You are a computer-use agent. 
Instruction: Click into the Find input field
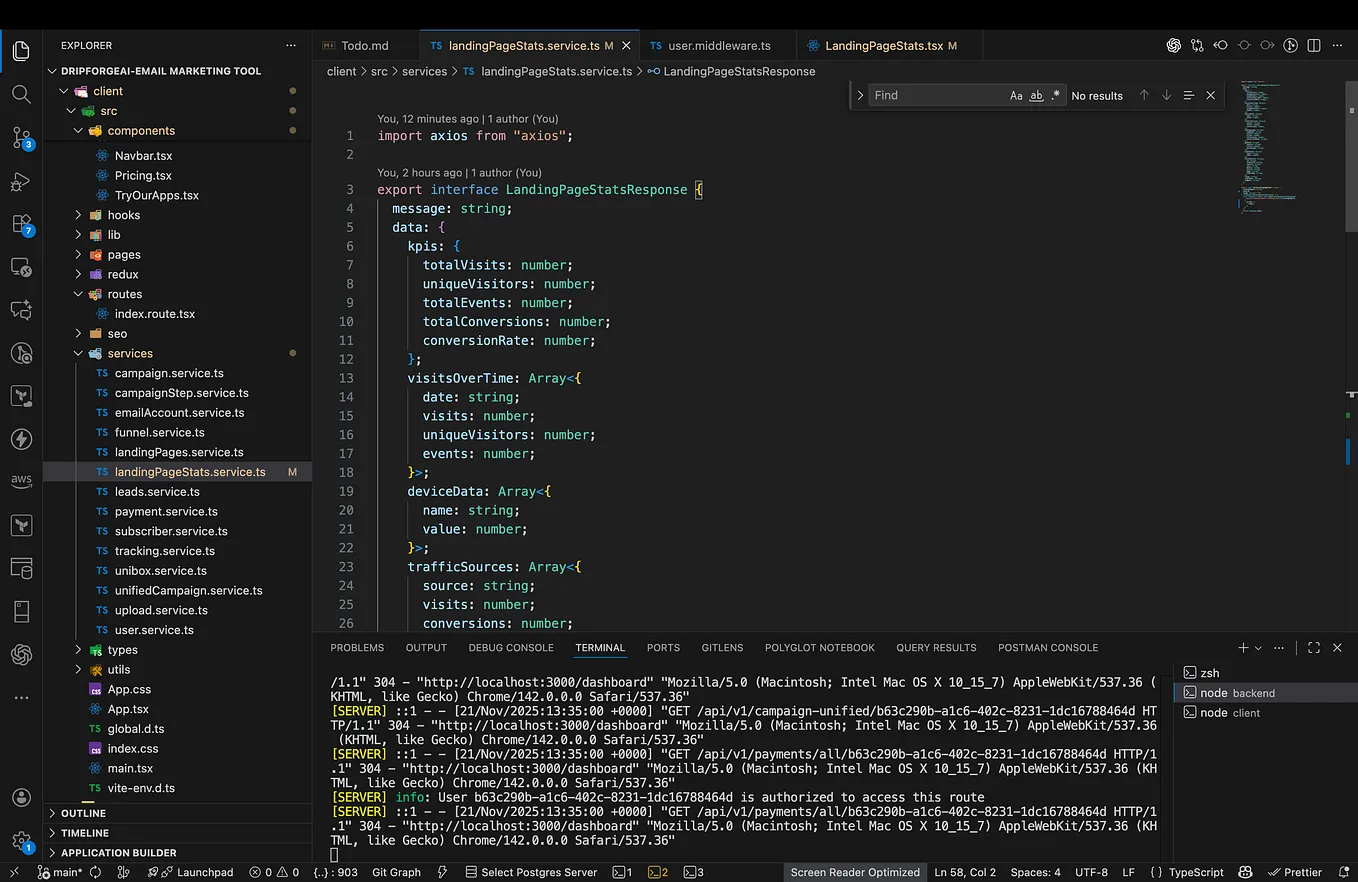click(x=935, y=96)
